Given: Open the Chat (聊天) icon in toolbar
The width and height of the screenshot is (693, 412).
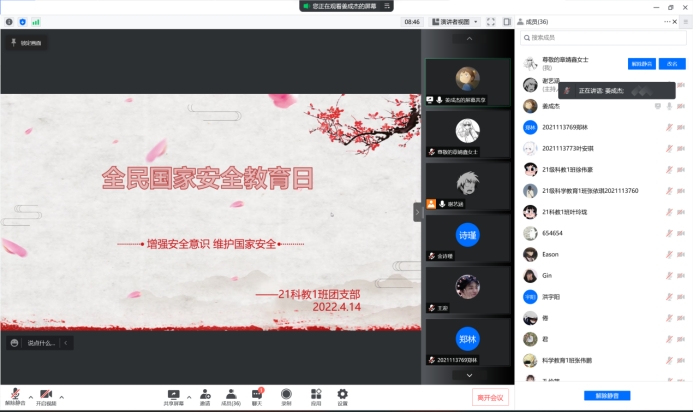Looking at the screenshot, I should pos(257,395).
